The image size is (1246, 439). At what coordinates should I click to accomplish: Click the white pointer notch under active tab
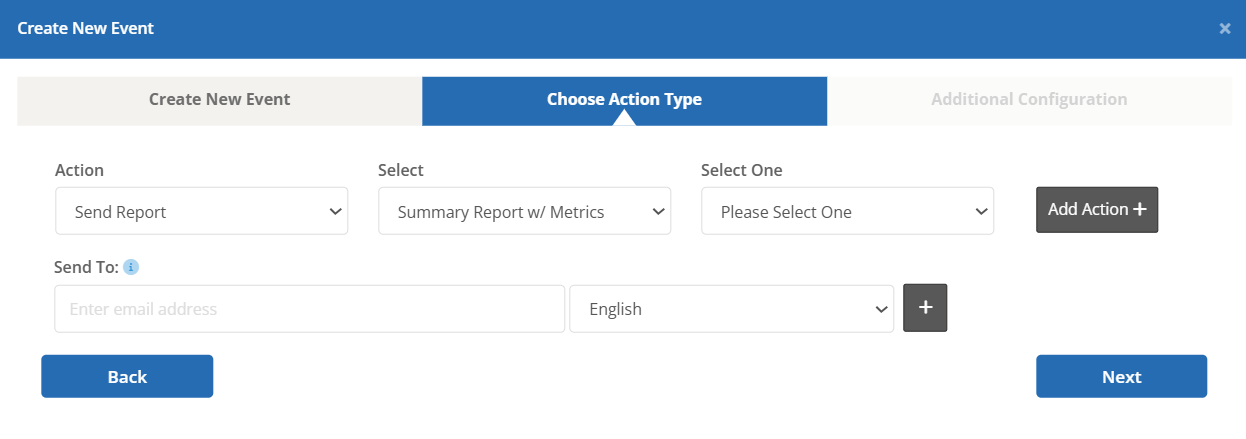pyautogui.click(x=624, y=119)
